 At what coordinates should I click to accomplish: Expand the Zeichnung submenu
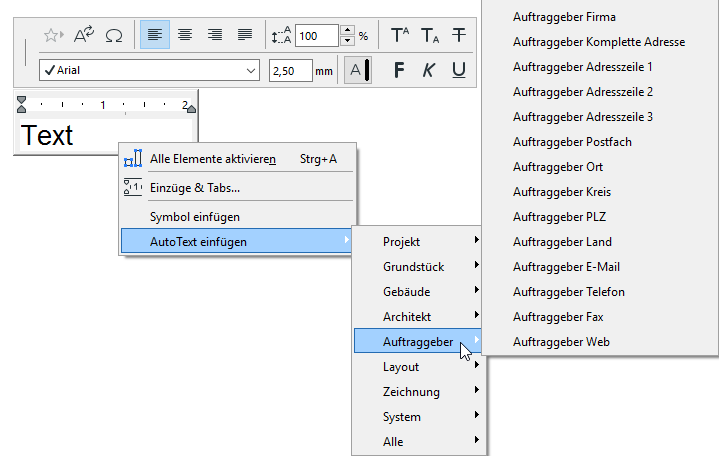(419, 391)
